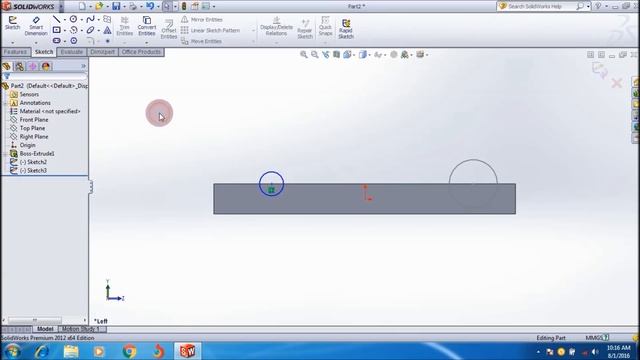Open the Display Style icon
This screenshot has width=640, height=360.
(362, 54)
